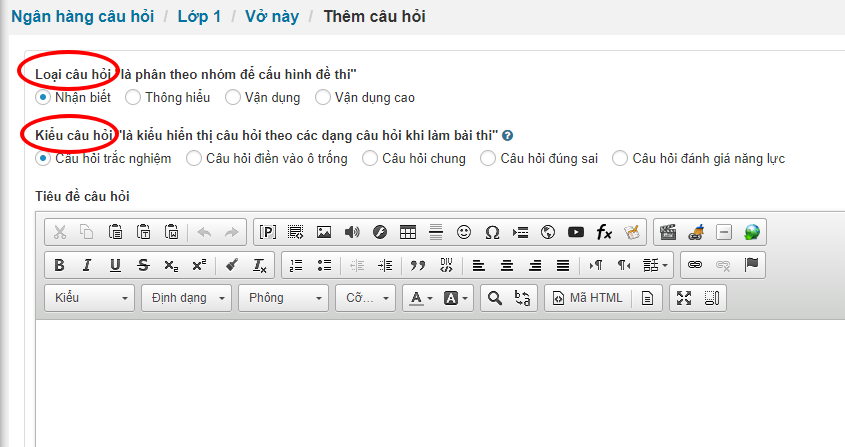Select Câu hỏi điền vào ô trống

193,159
